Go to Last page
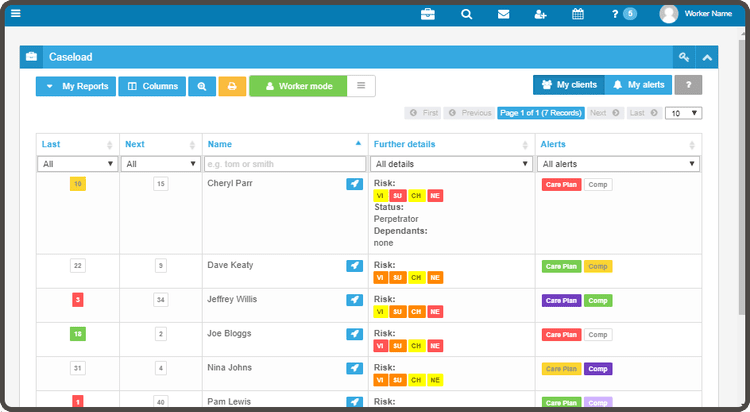 point(644,113)
